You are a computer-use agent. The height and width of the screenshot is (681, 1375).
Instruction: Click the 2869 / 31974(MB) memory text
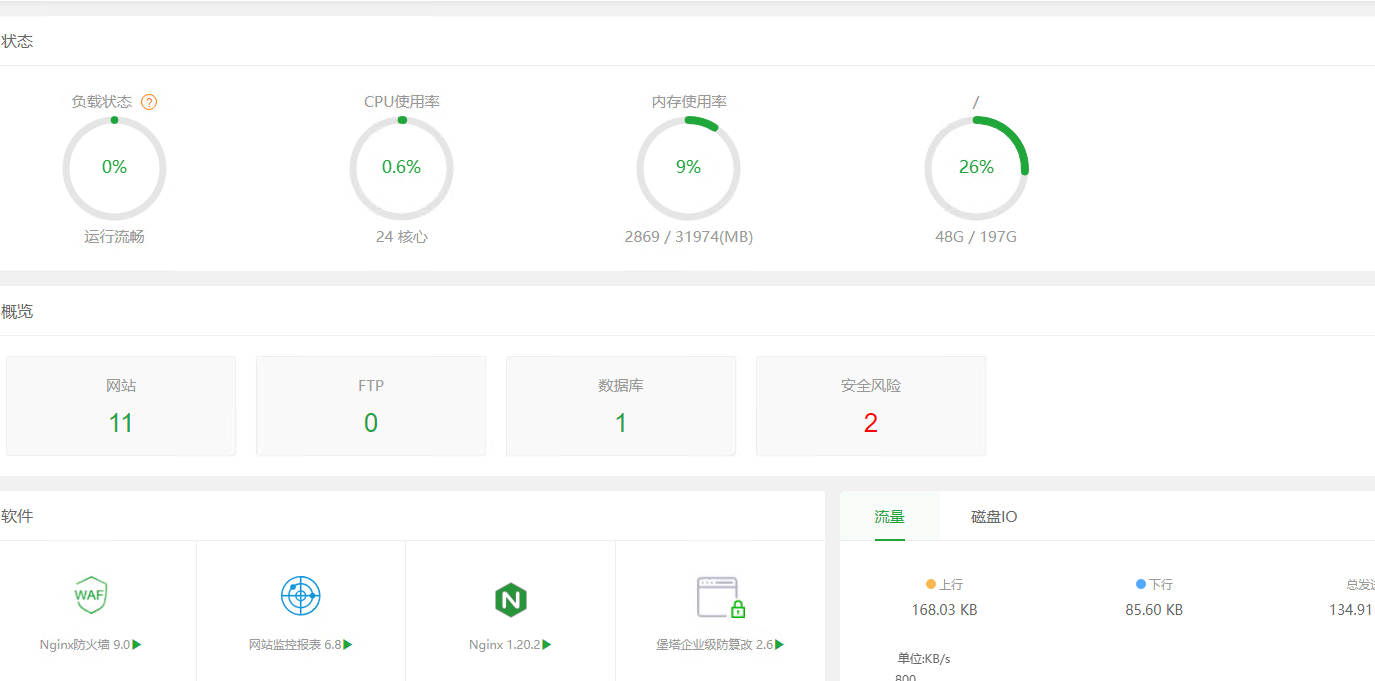pos(689,237)
